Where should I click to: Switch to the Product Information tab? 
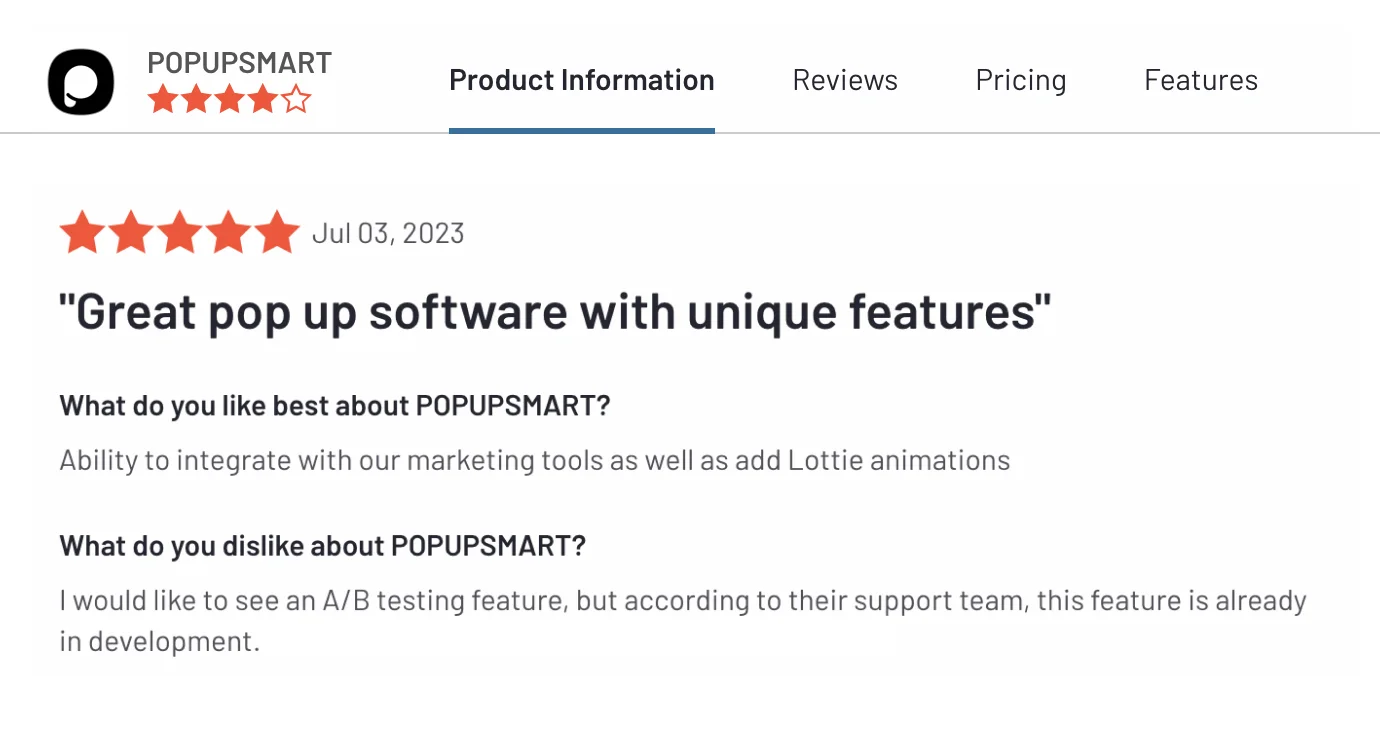click(582, 80)
